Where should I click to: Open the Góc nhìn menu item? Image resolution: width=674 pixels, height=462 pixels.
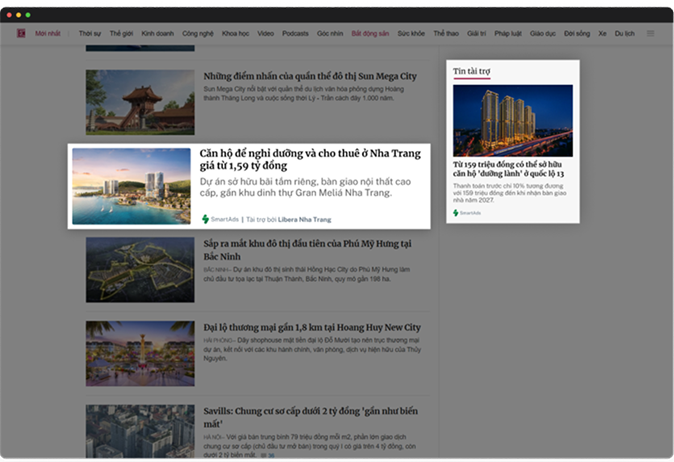coord(330,34)
